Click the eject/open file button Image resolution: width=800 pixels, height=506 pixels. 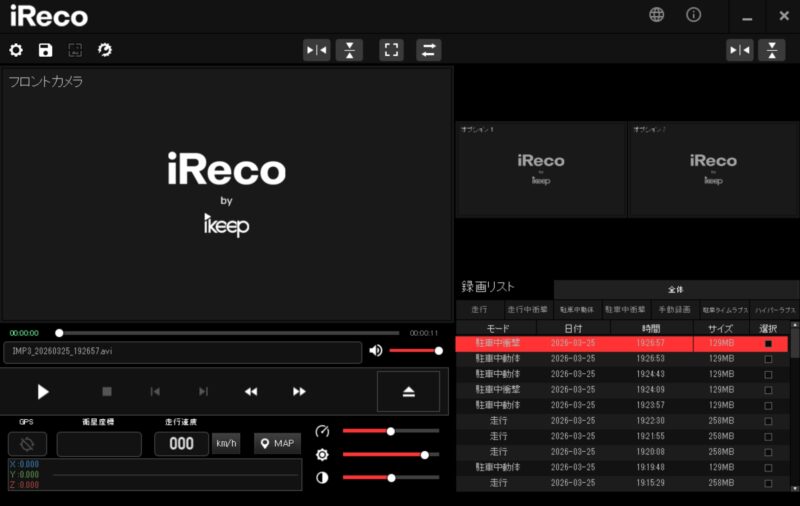pyautogui.click(x=408, y=391)
